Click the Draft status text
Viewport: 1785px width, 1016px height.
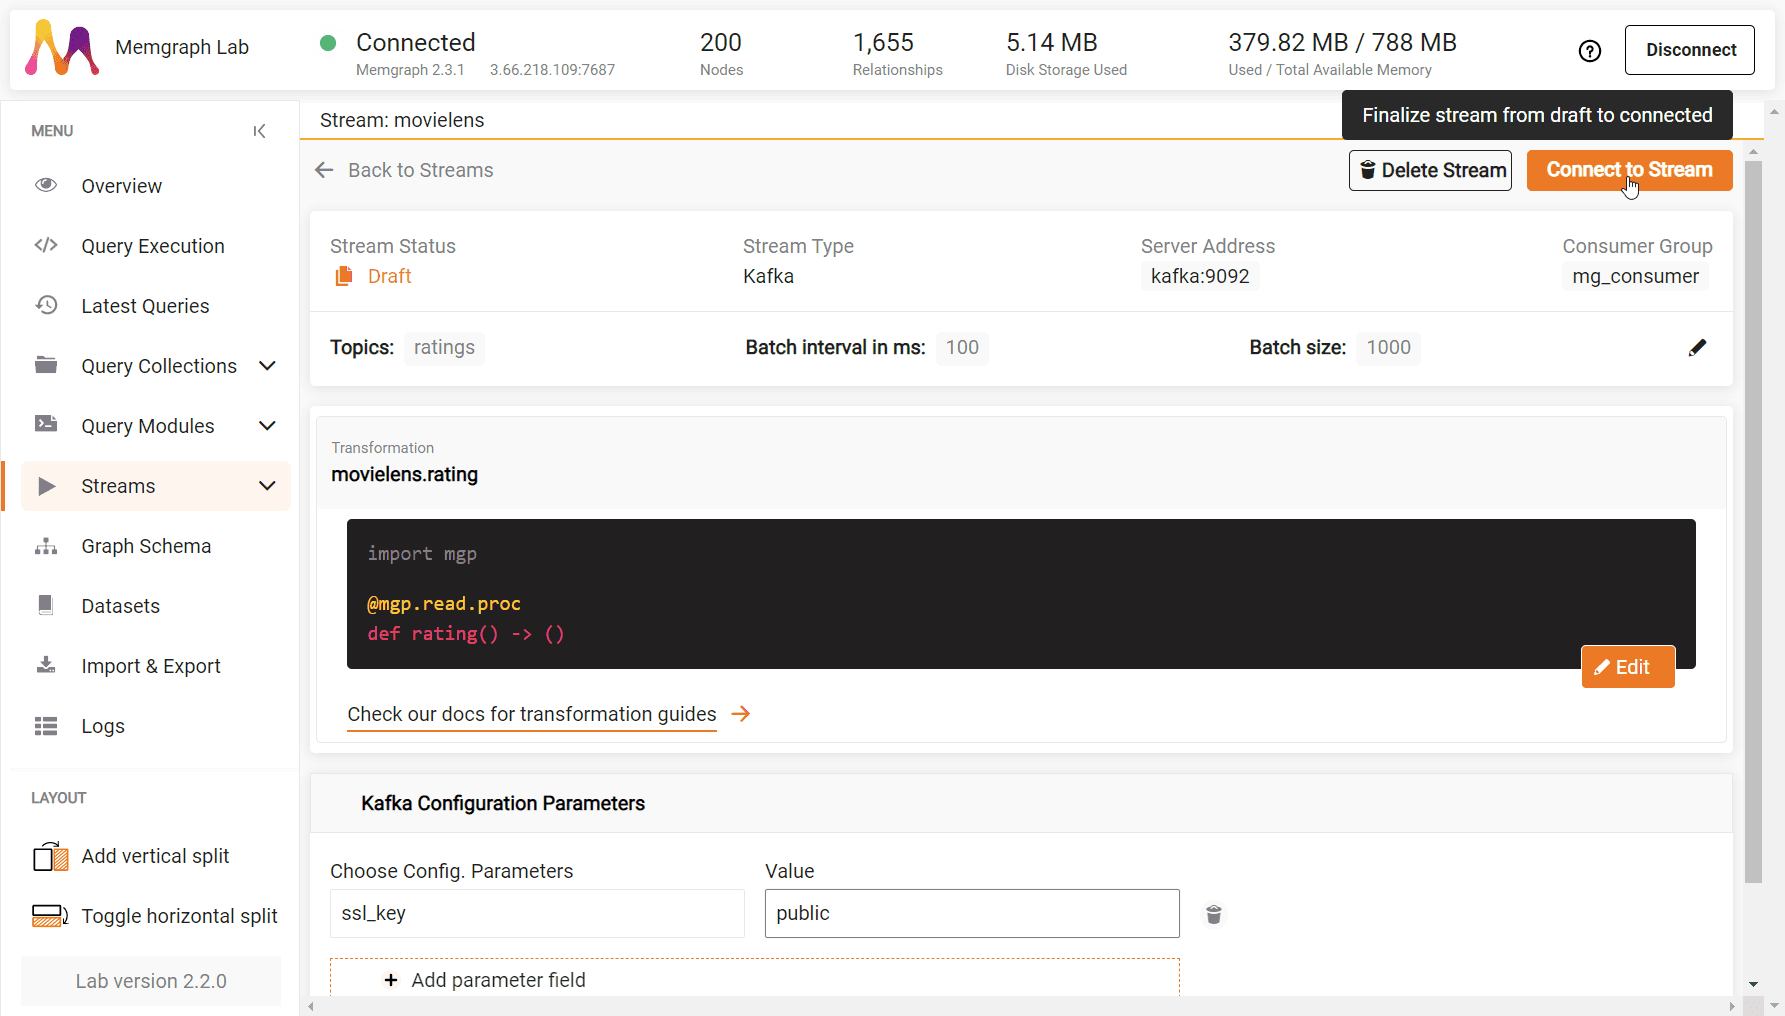point(389,276)
